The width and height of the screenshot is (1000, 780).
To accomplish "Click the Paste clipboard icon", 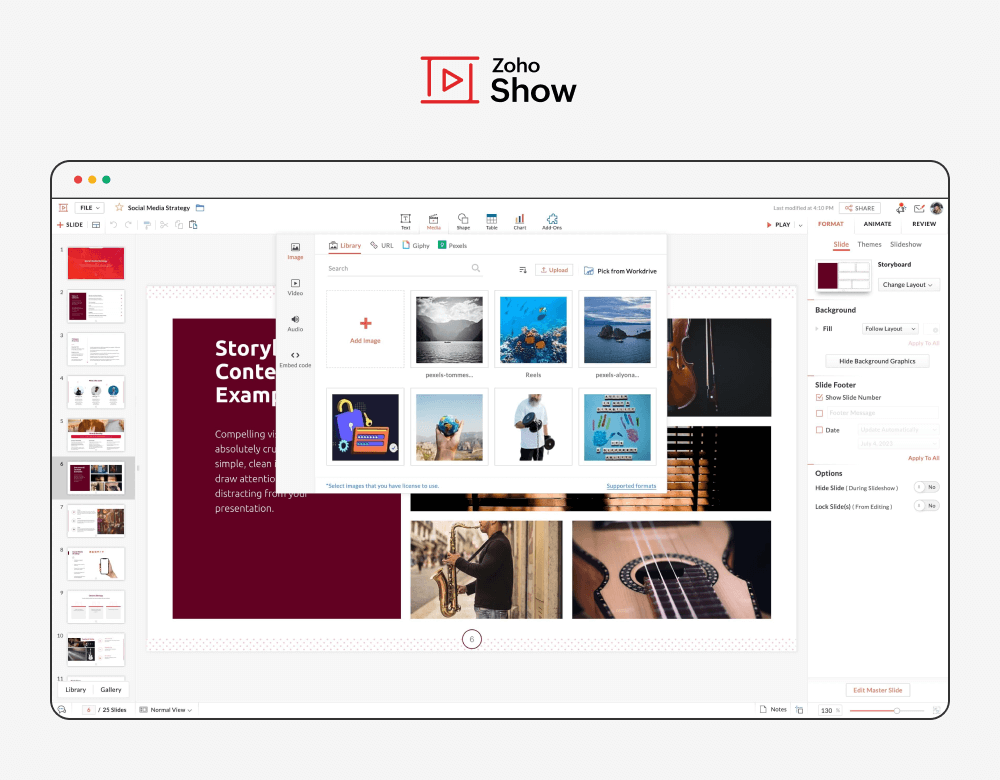I will coord(193,224).
